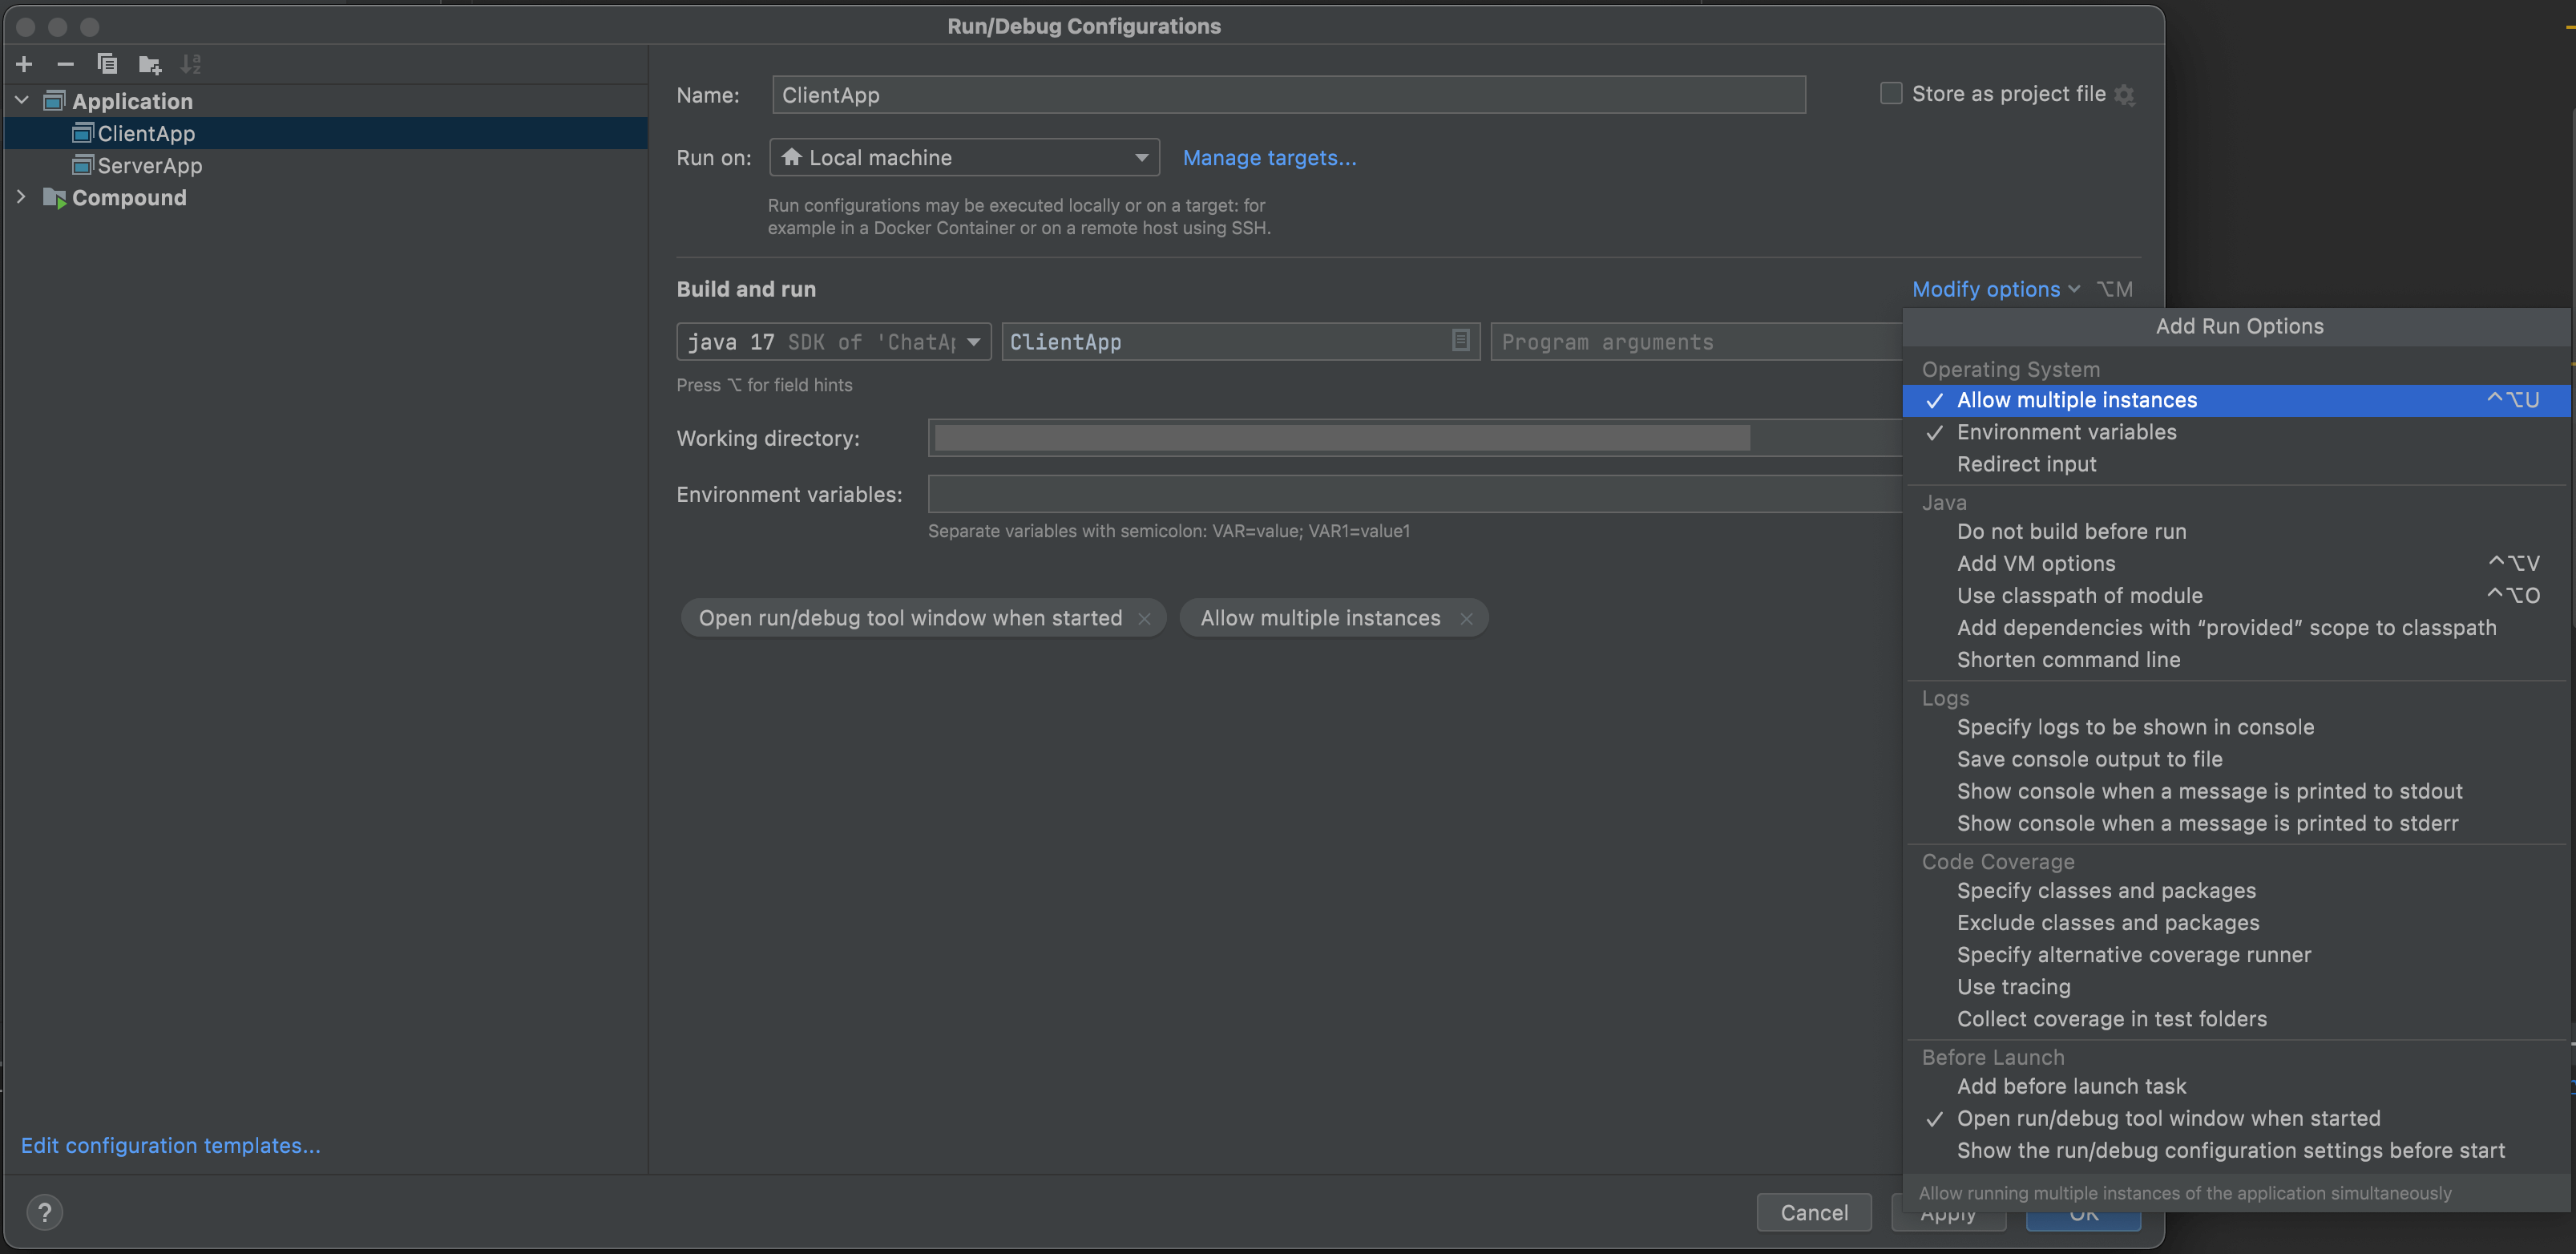This screenshot has height=1254, width=2576.
Task: Select Show console when printed to stdout
Action: (2236, 791)
